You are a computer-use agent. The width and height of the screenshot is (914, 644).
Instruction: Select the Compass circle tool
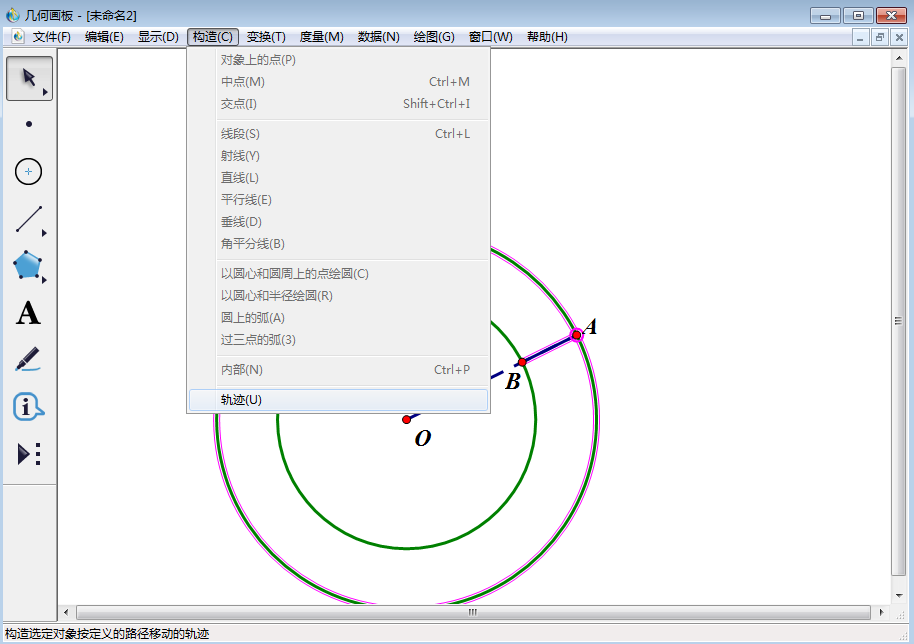pyautogui.click(x=29, y=171)
